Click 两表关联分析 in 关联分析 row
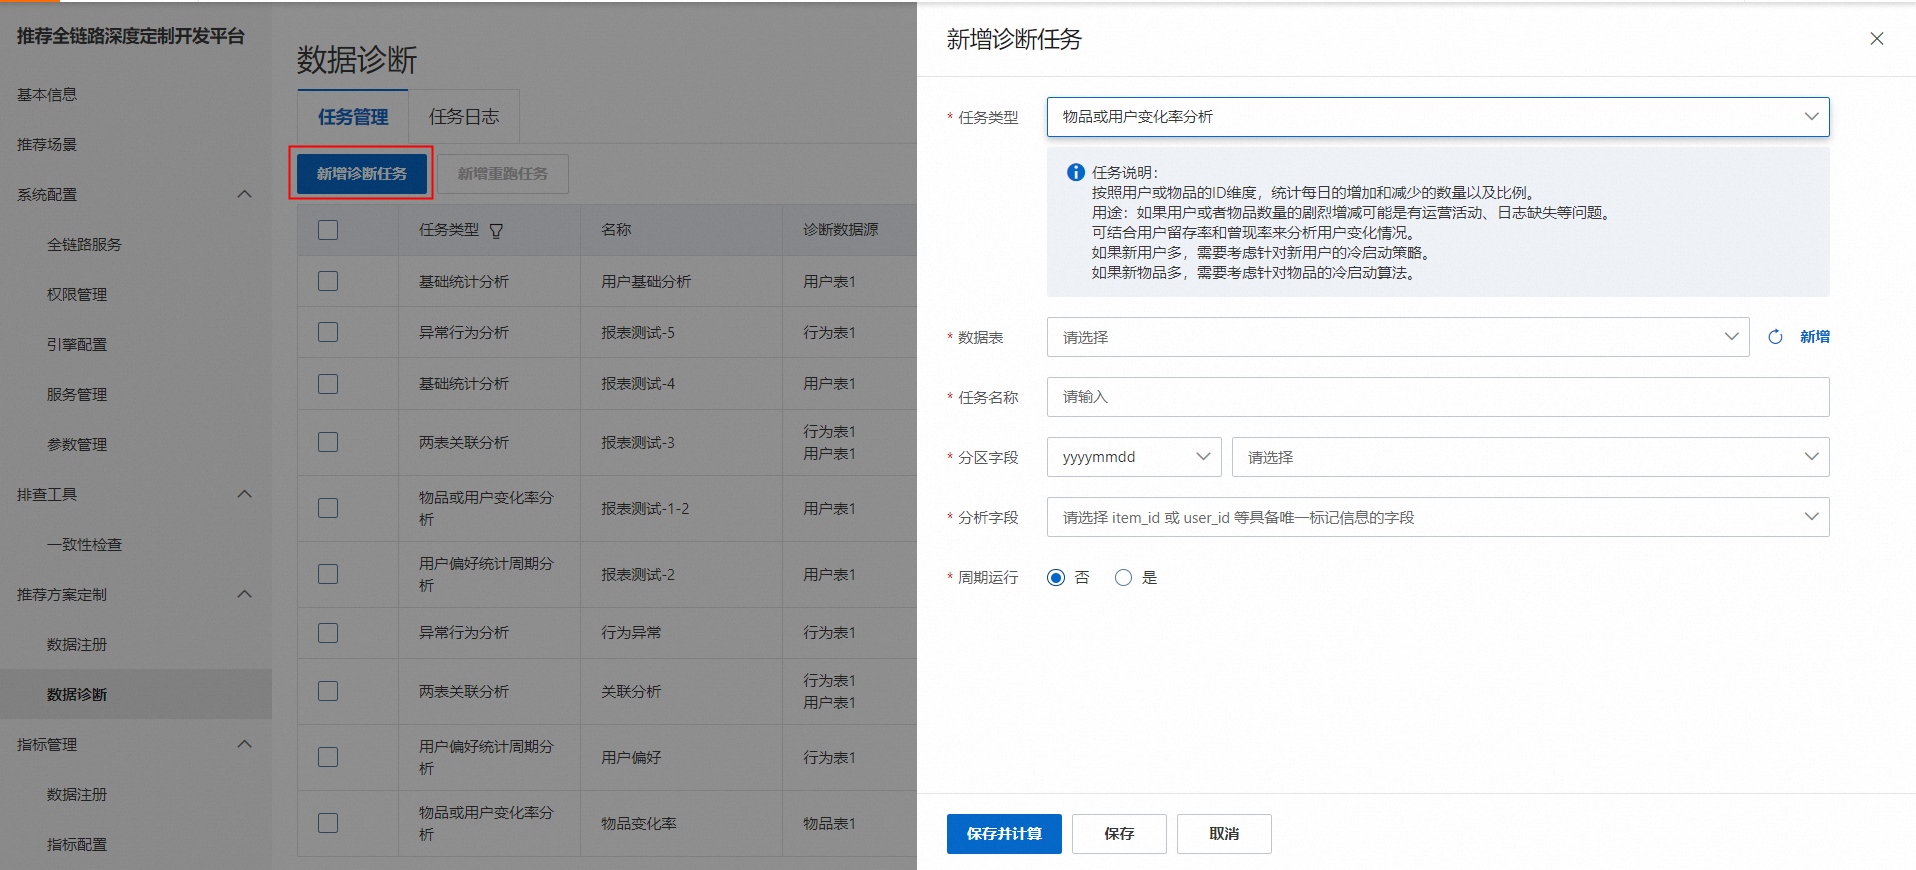The height and width of the screenshot is (870, 1916). point(464,692)
